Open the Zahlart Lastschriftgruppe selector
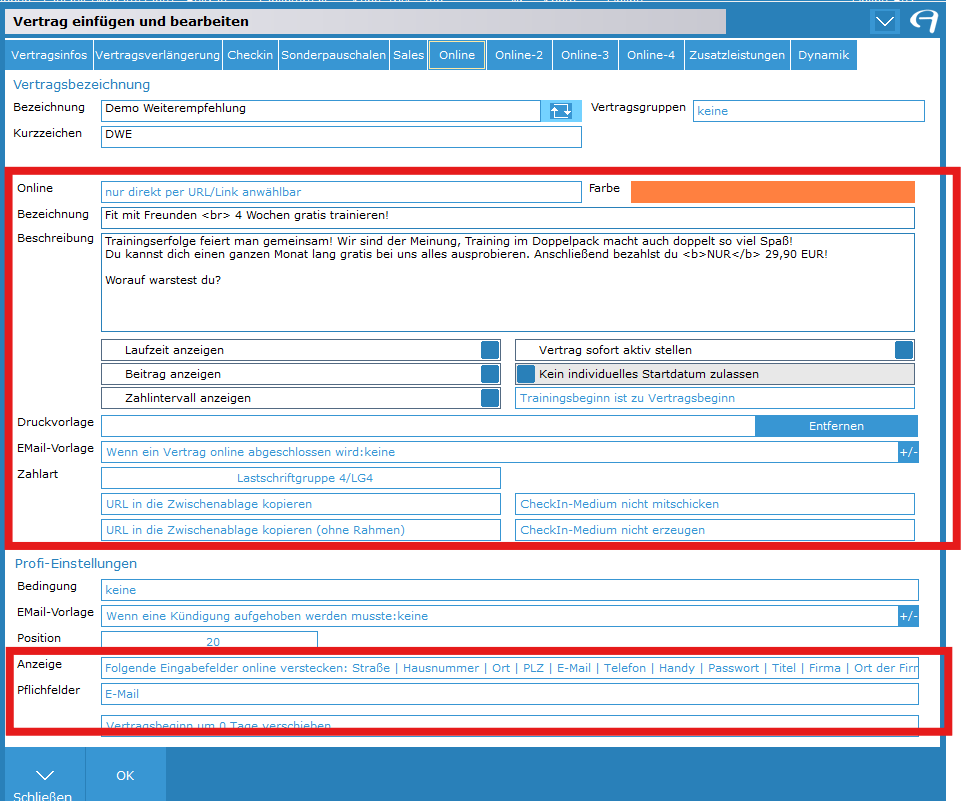 point(300,478)
